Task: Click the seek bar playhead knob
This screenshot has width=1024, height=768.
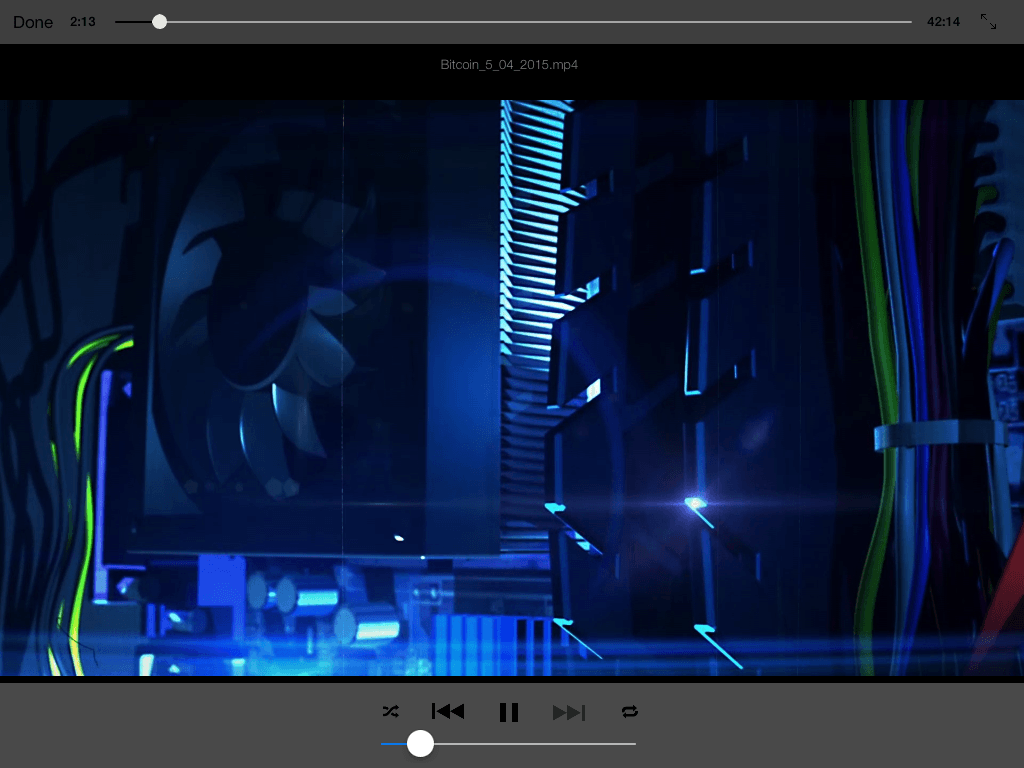Action: tap(159, 22)
